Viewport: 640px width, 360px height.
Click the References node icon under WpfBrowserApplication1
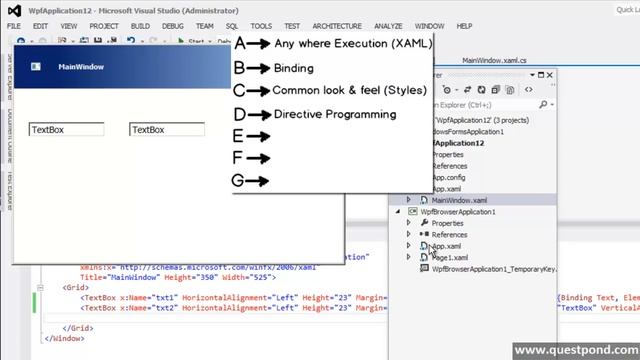tap(424, 234)
